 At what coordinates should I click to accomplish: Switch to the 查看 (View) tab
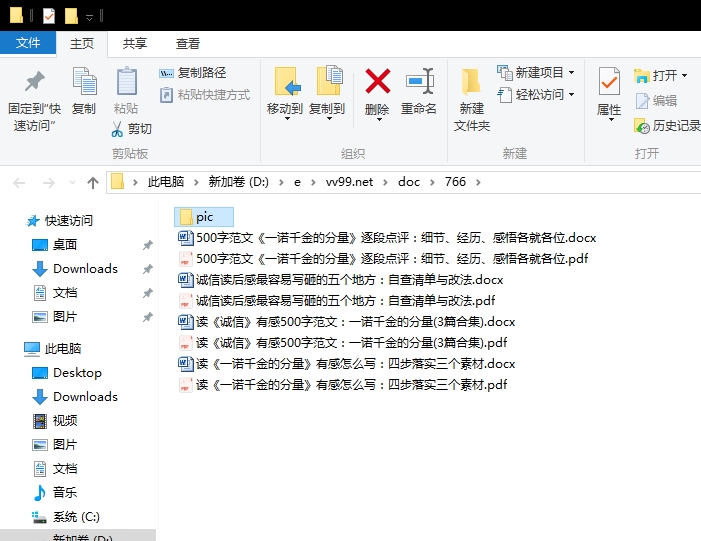click(x=188, y=44)
